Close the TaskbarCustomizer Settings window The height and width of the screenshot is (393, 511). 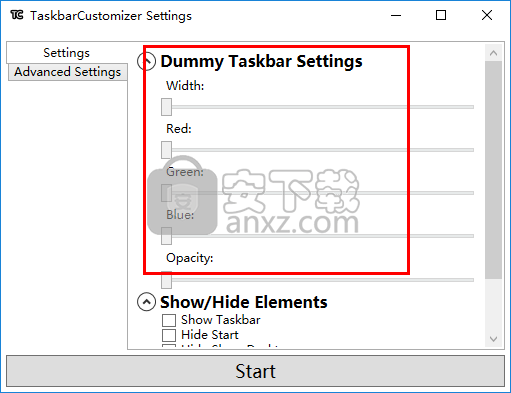487,15
